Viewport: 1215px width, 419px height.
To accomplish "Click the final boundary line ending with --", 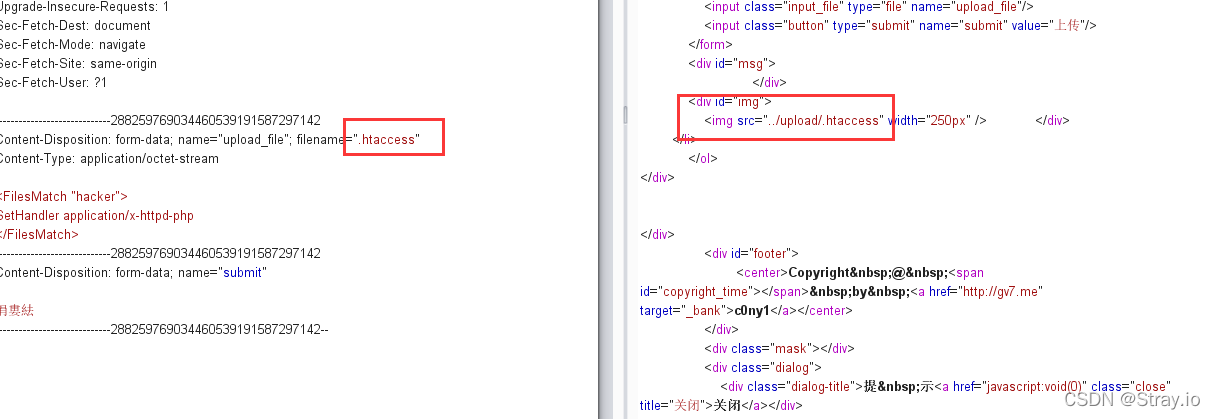I will point(164,329).
